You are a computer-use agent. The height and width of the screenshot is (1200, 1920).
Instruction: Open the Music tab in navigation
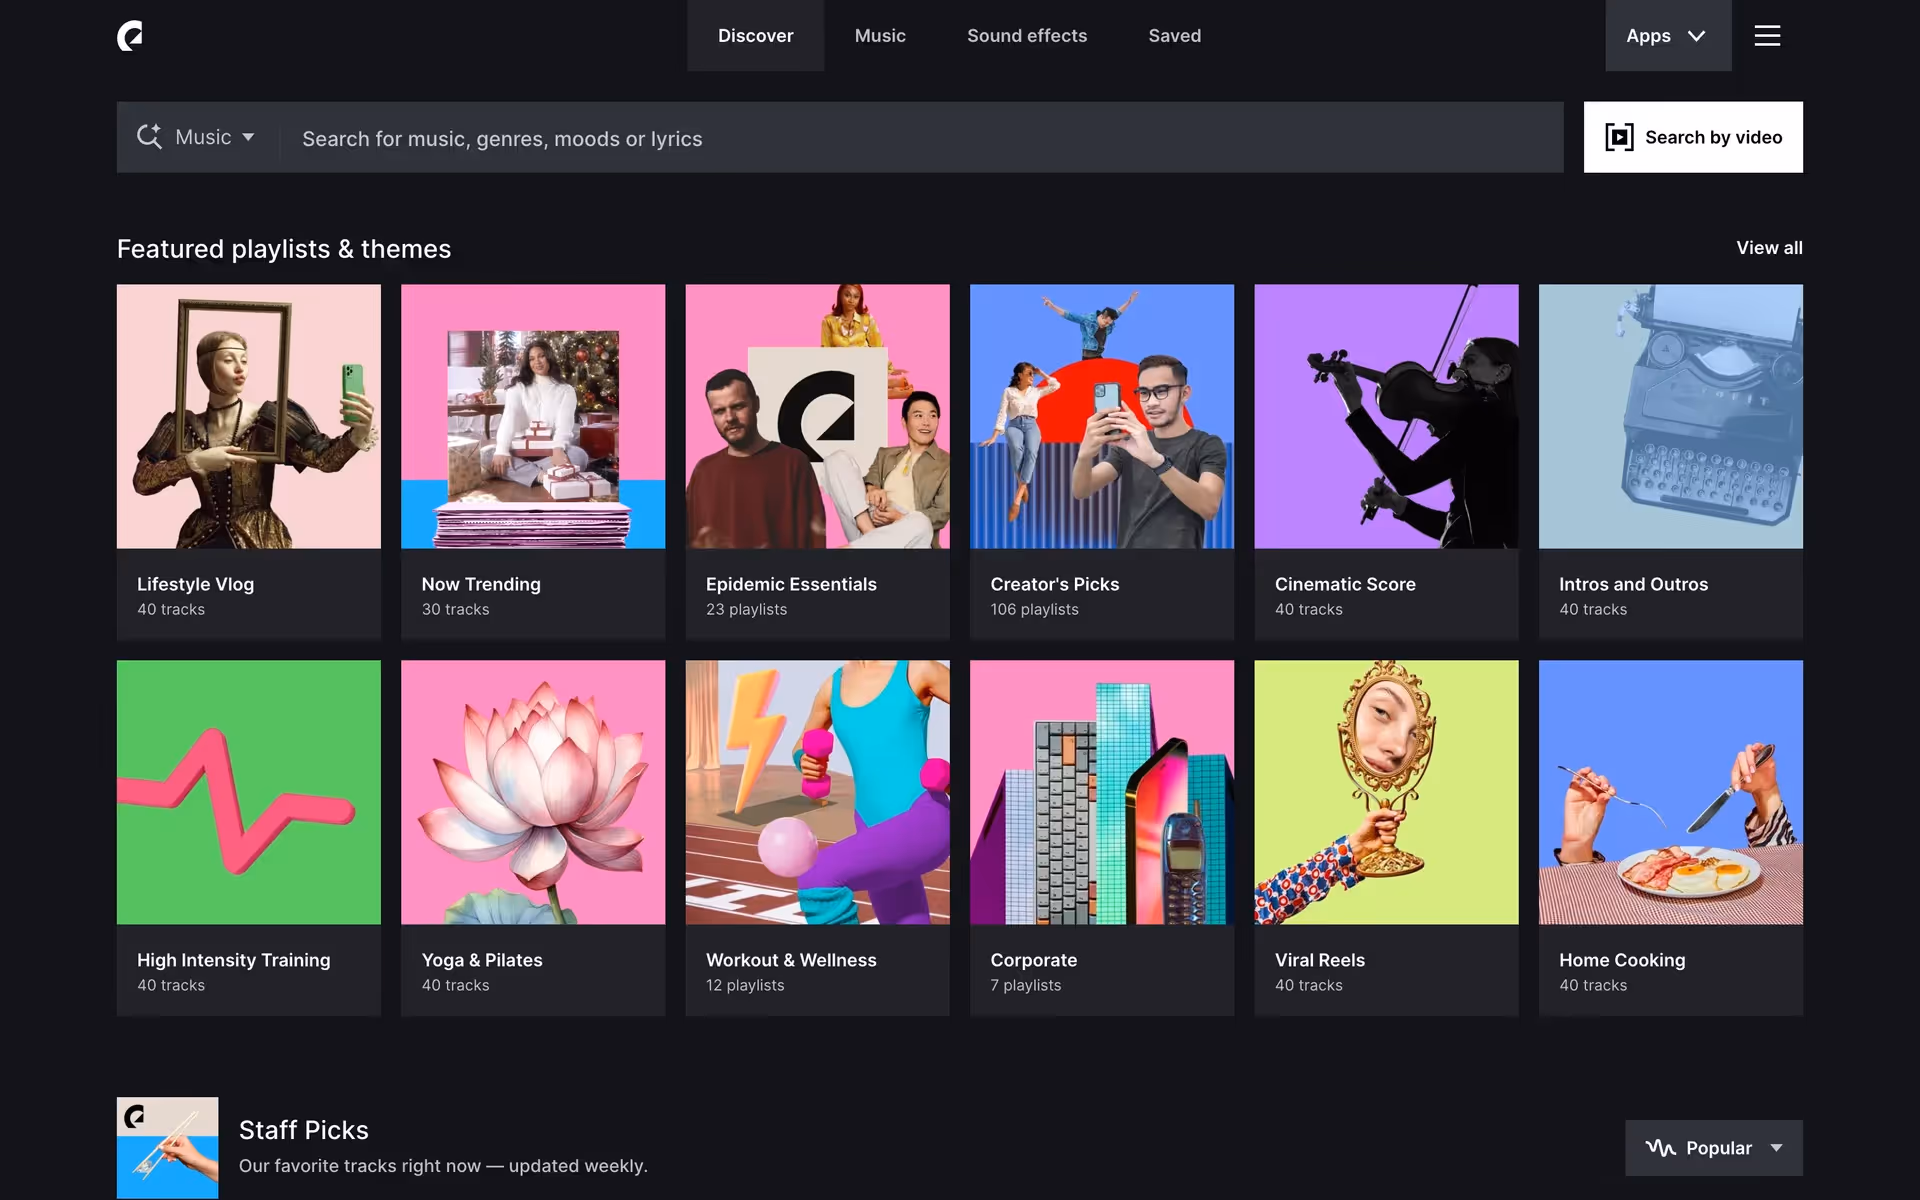[879, 36]
